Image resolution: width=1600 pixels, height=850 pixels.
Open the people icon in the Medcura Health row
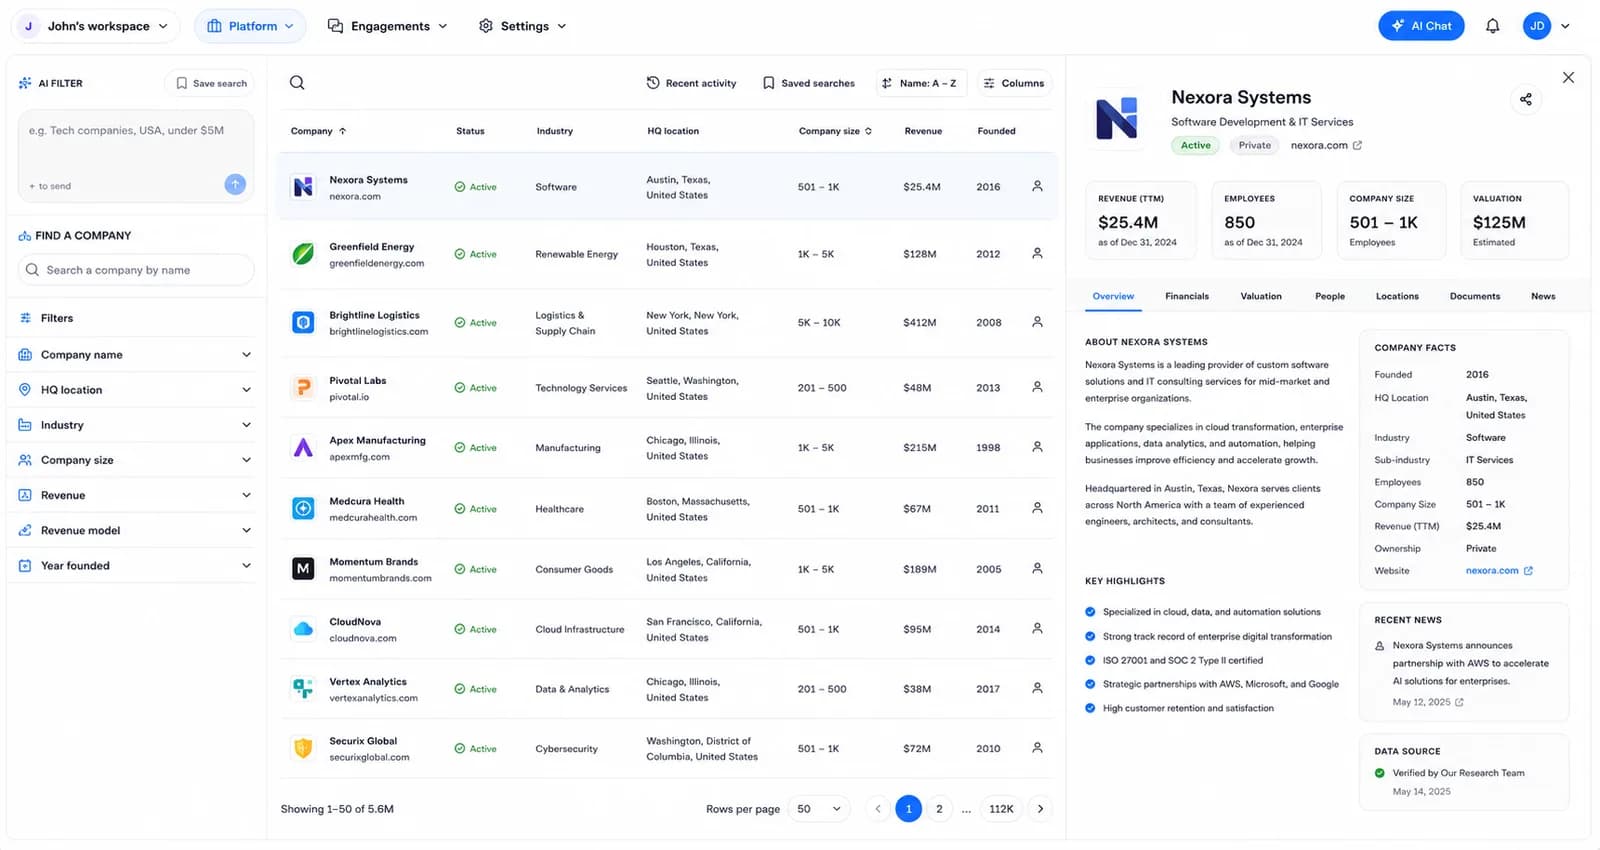coord(1037,508)
